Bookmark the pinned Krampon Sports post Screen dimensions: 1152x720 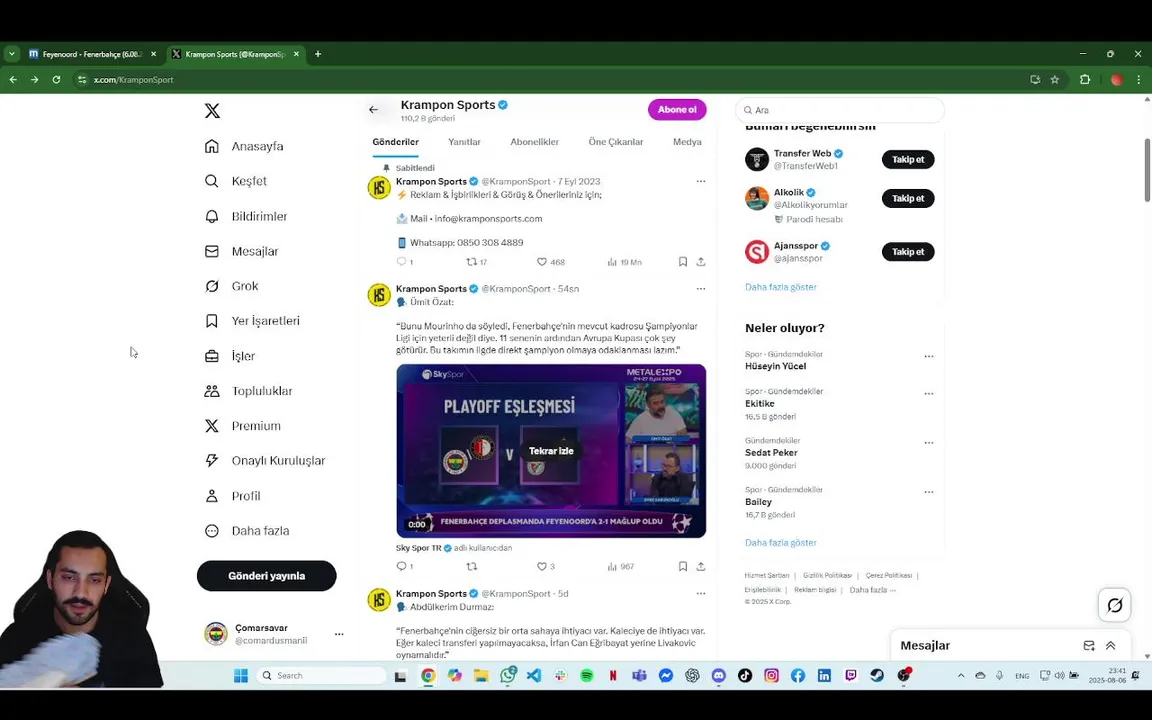pos(683,262)
